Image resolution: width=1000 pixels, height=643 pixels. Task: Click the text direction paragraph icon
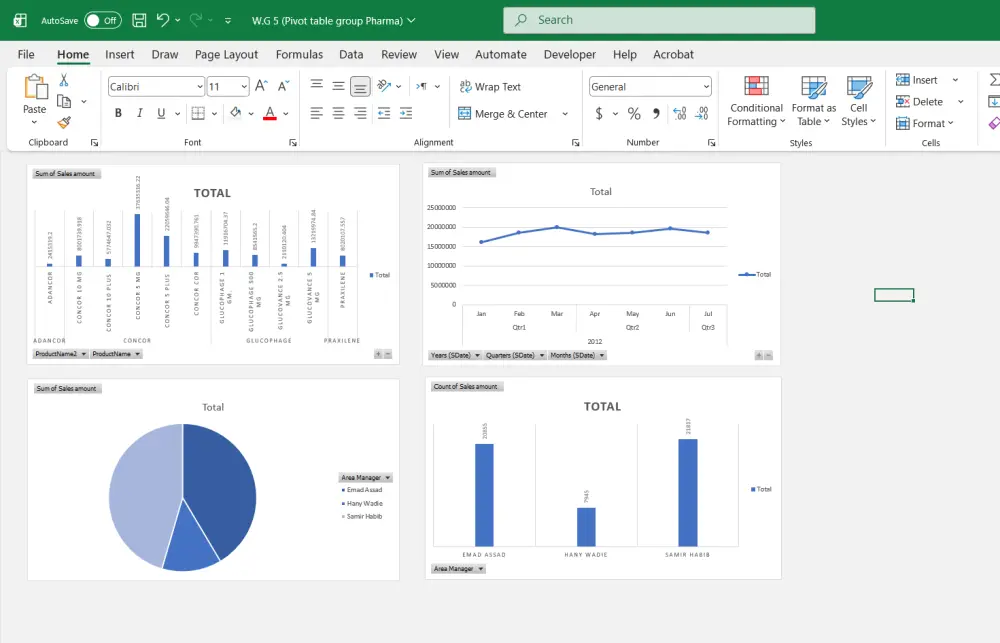422,86
